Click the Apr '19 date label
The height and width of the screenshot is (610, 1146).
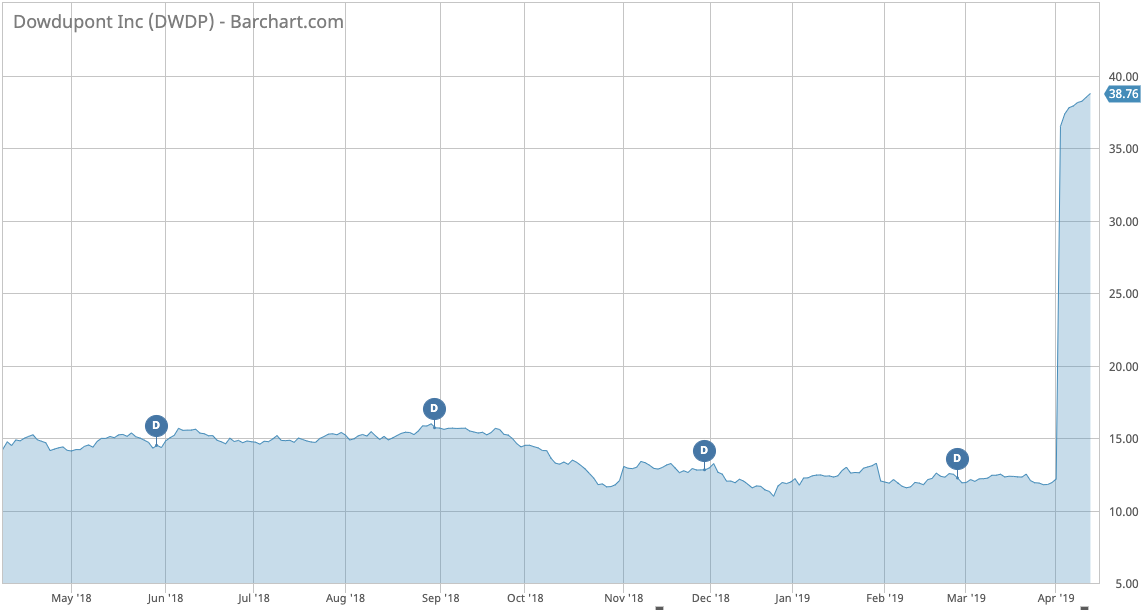(x=1055, y=598)
